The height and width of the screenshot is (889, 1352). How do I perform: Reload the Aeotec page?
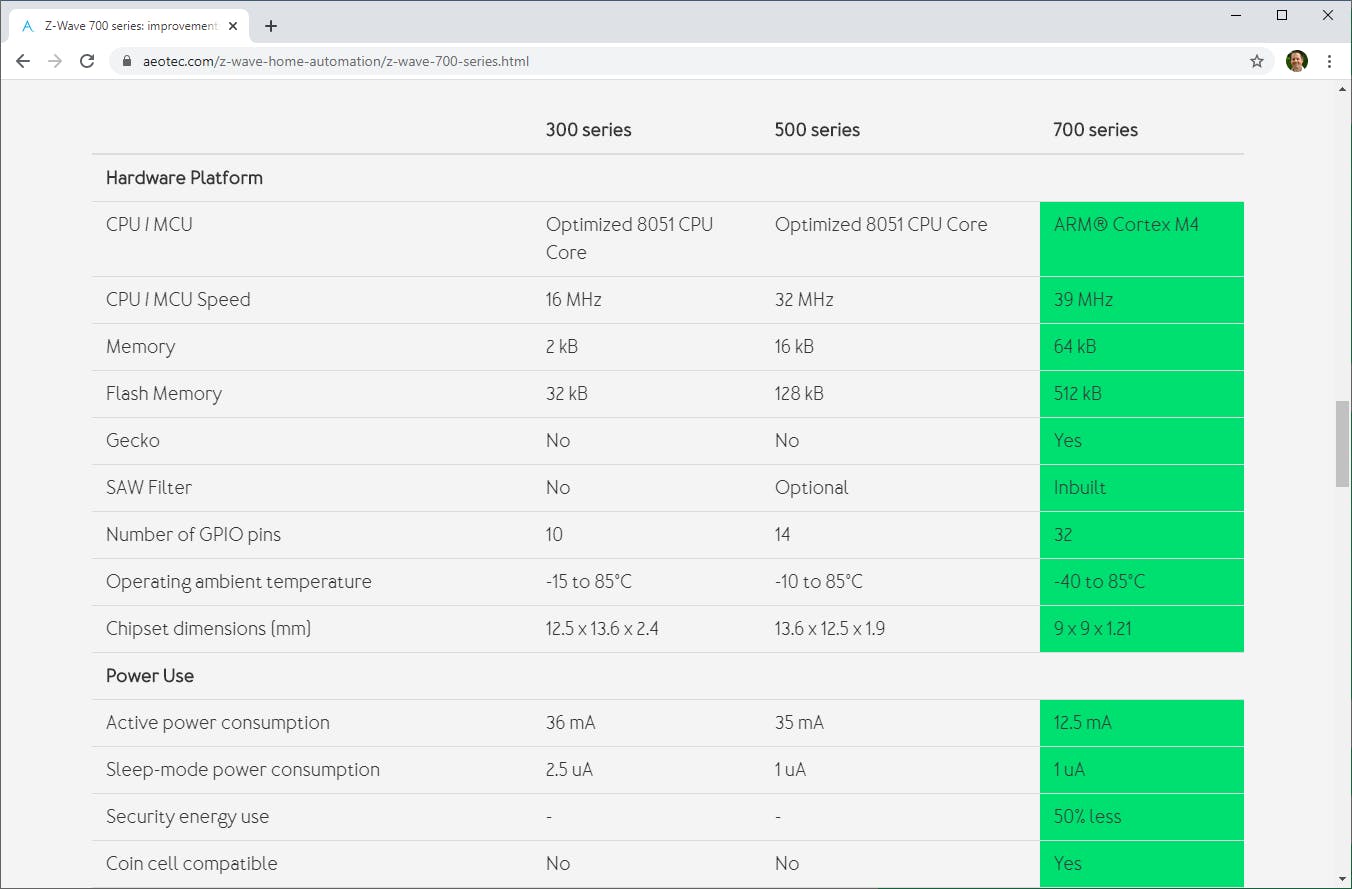click(x=87, y=61)
